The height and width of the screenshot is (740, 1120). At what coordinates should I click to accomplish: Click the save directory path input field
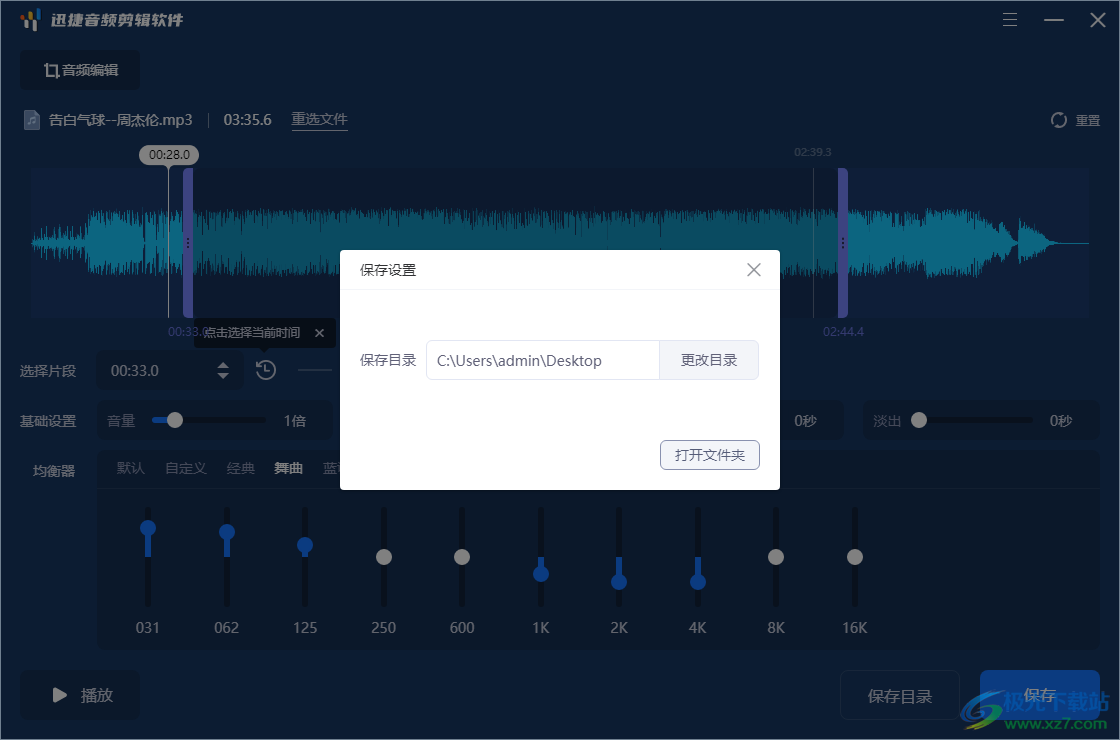coord(543,359)
